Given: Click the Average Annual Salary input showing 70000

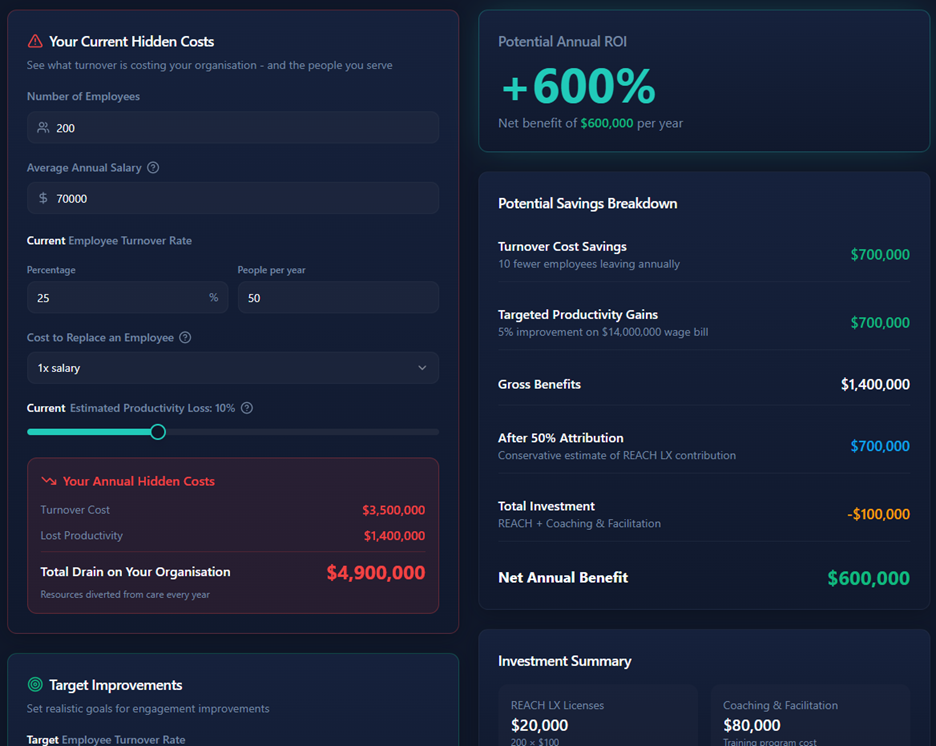Looking at the screenshot, I should pyautogui.click(x=232, y=198).
